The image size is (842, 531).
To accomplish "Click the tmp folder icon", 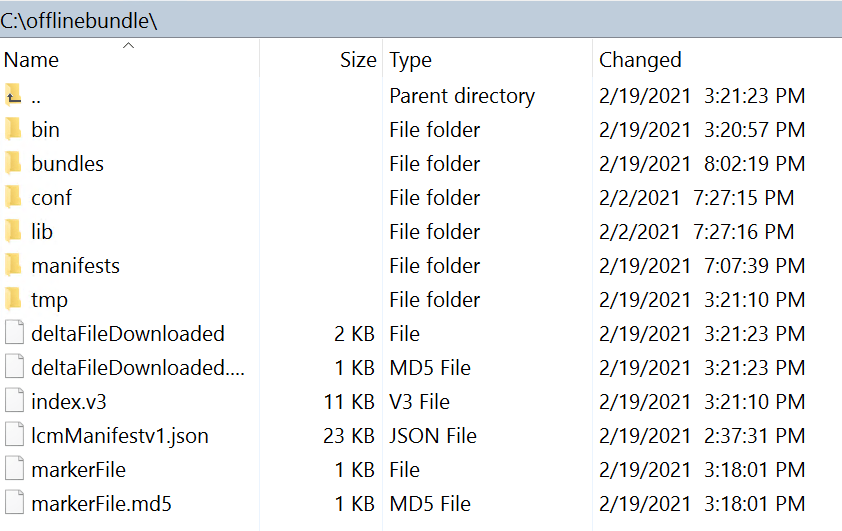I will pos(13,300).
